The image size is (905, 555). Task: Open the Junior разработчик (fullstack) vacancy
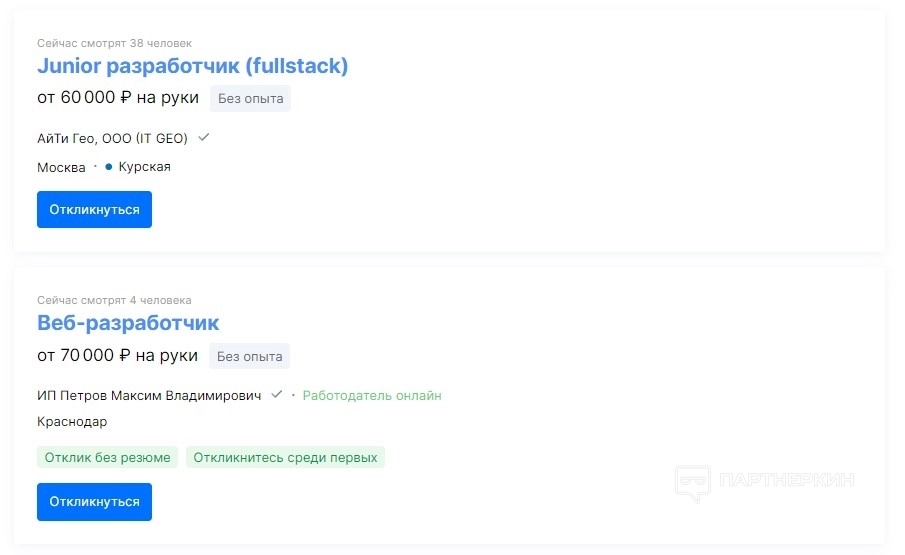pos(192,66)
